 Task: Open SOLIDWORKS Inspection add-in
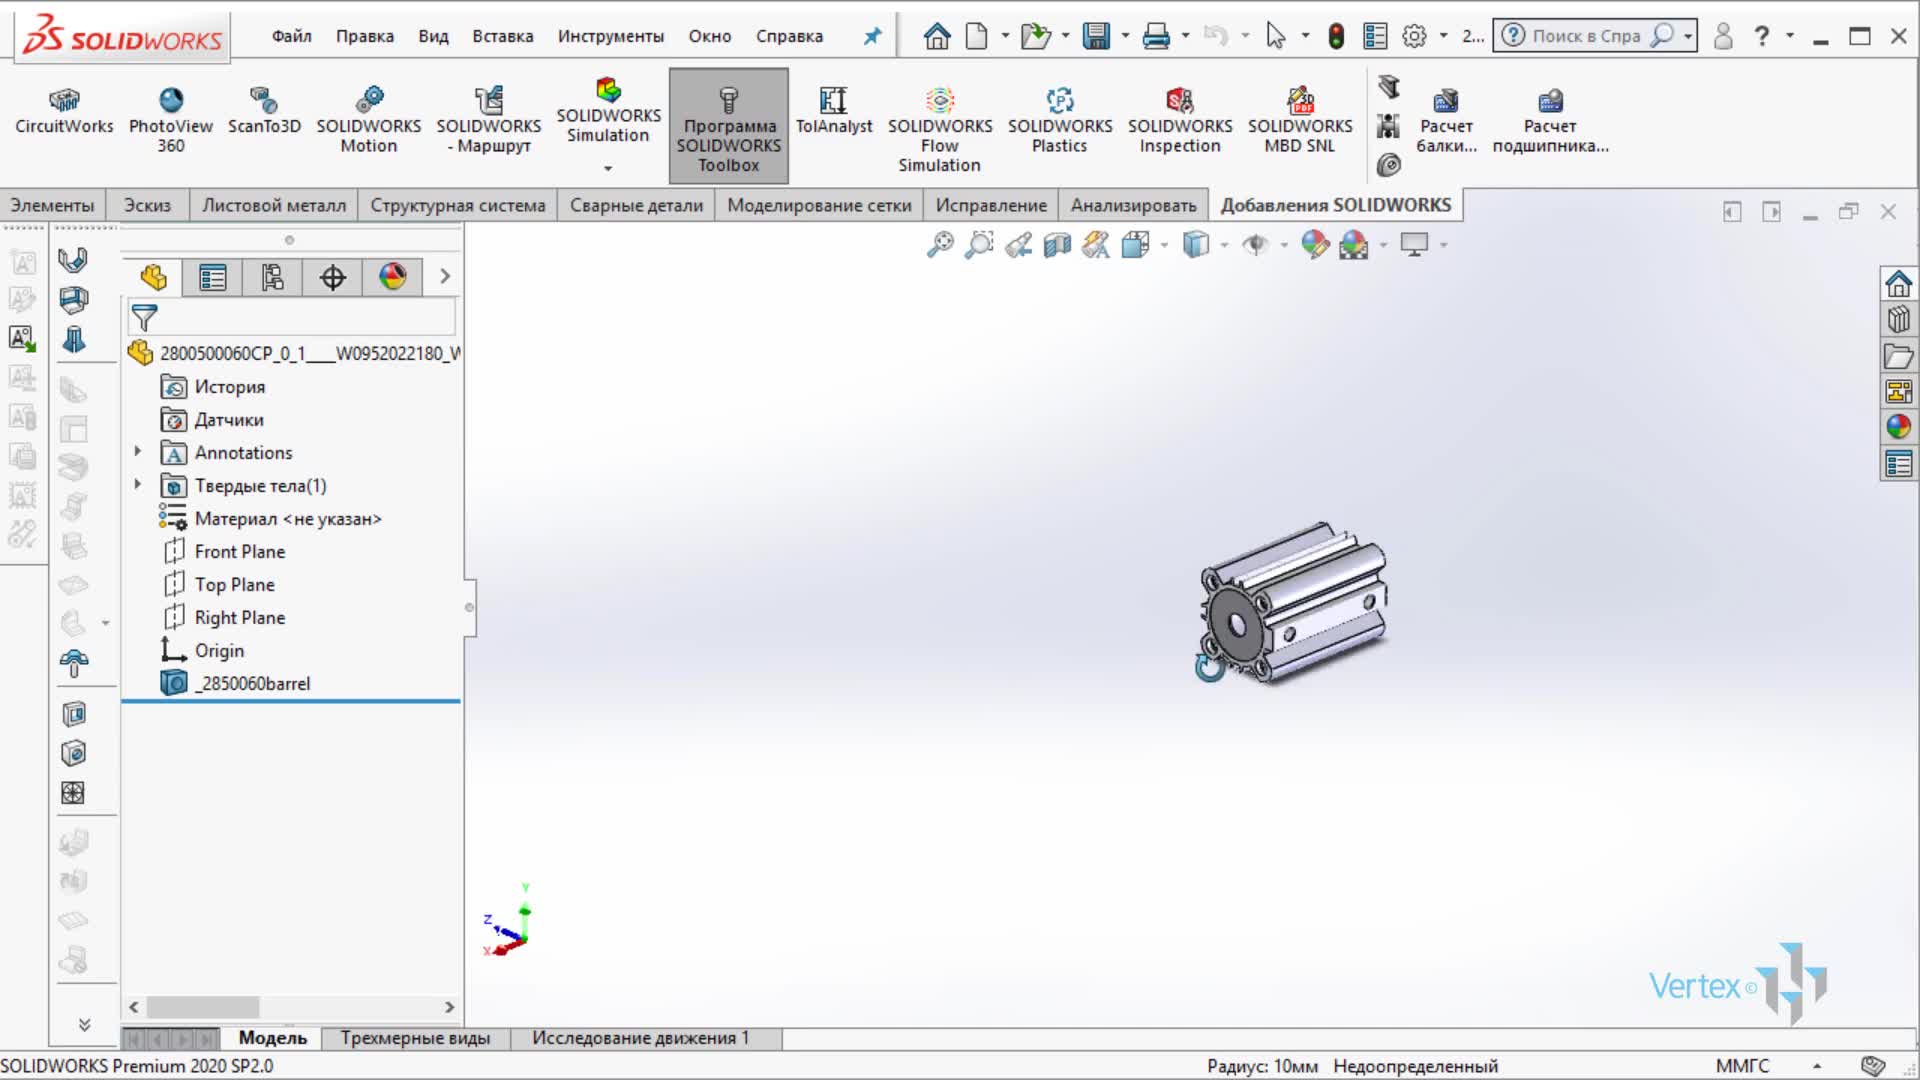point(1180,120)
